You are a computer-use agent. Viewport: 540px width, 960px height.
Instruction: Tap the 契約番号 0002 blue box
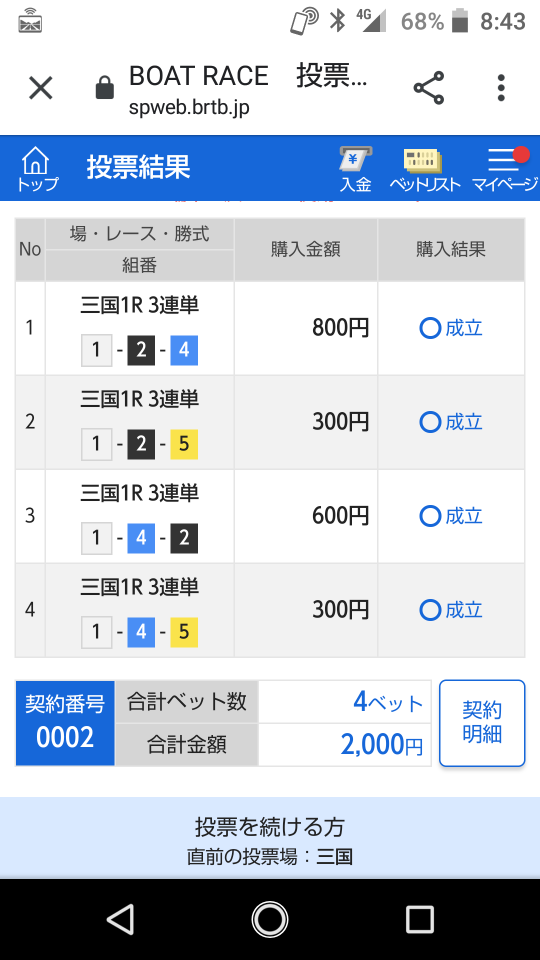point(65,723)
